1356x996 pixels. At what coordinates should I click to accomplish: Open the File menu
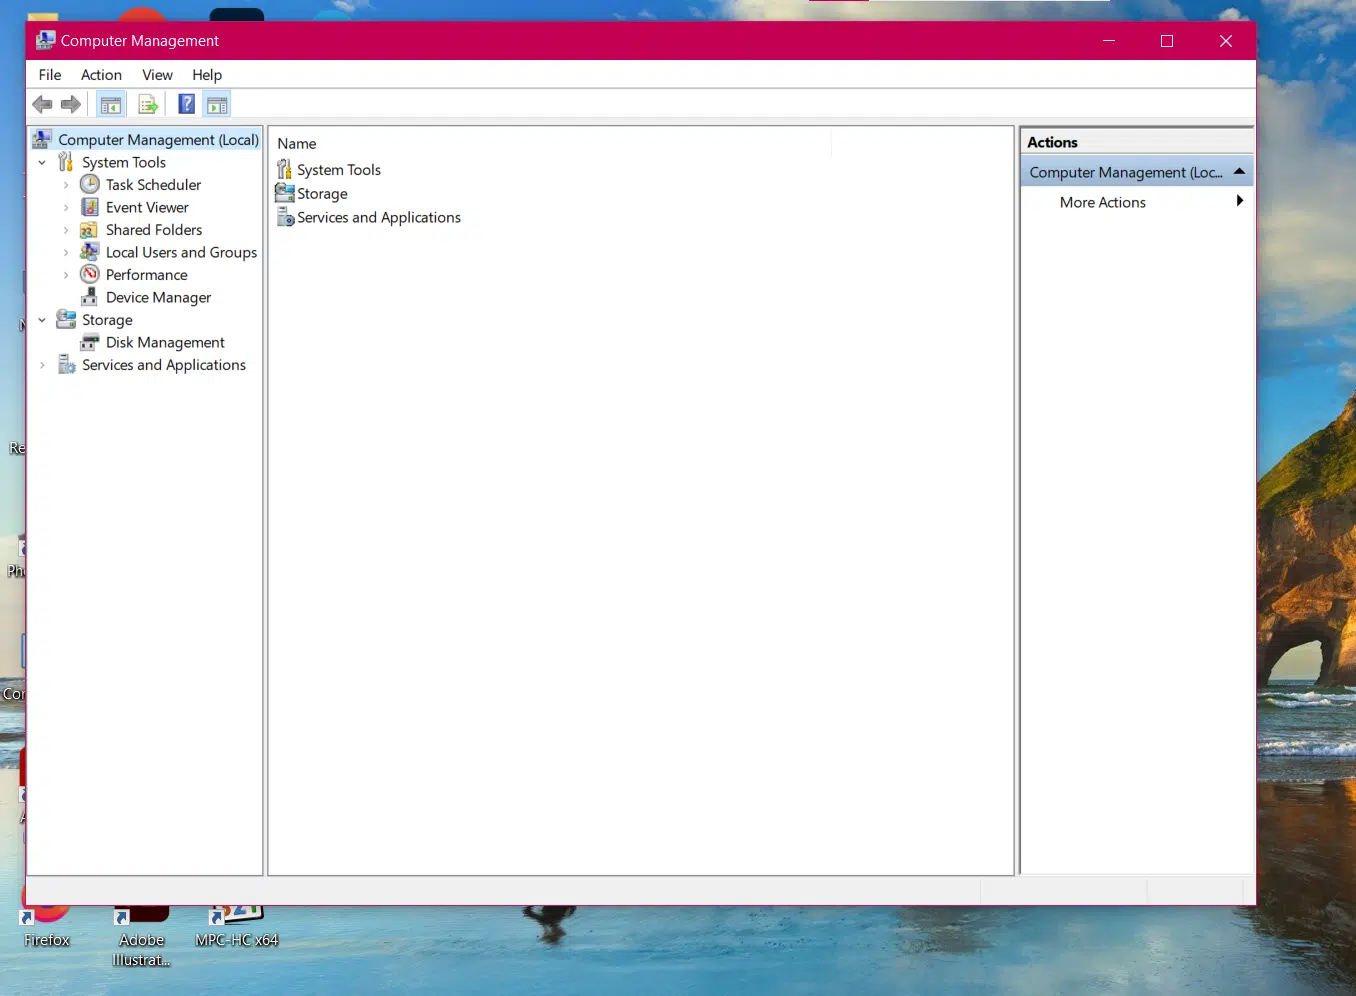(x=50, y=75)
